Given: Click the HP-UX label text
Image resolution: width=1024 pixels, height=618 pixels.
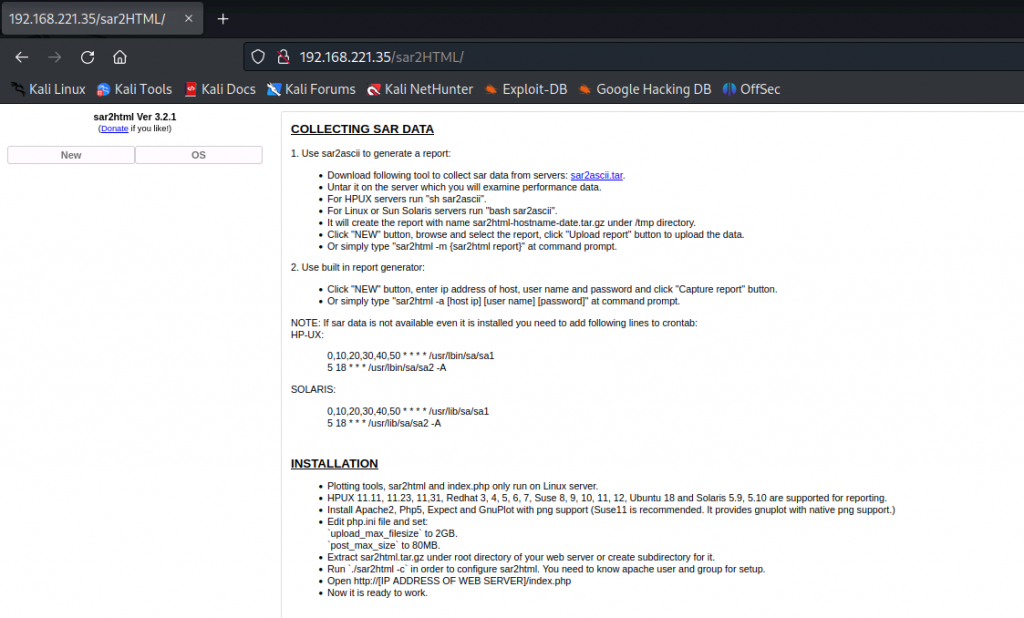Looking at the screenshot, I should (307, 334).
